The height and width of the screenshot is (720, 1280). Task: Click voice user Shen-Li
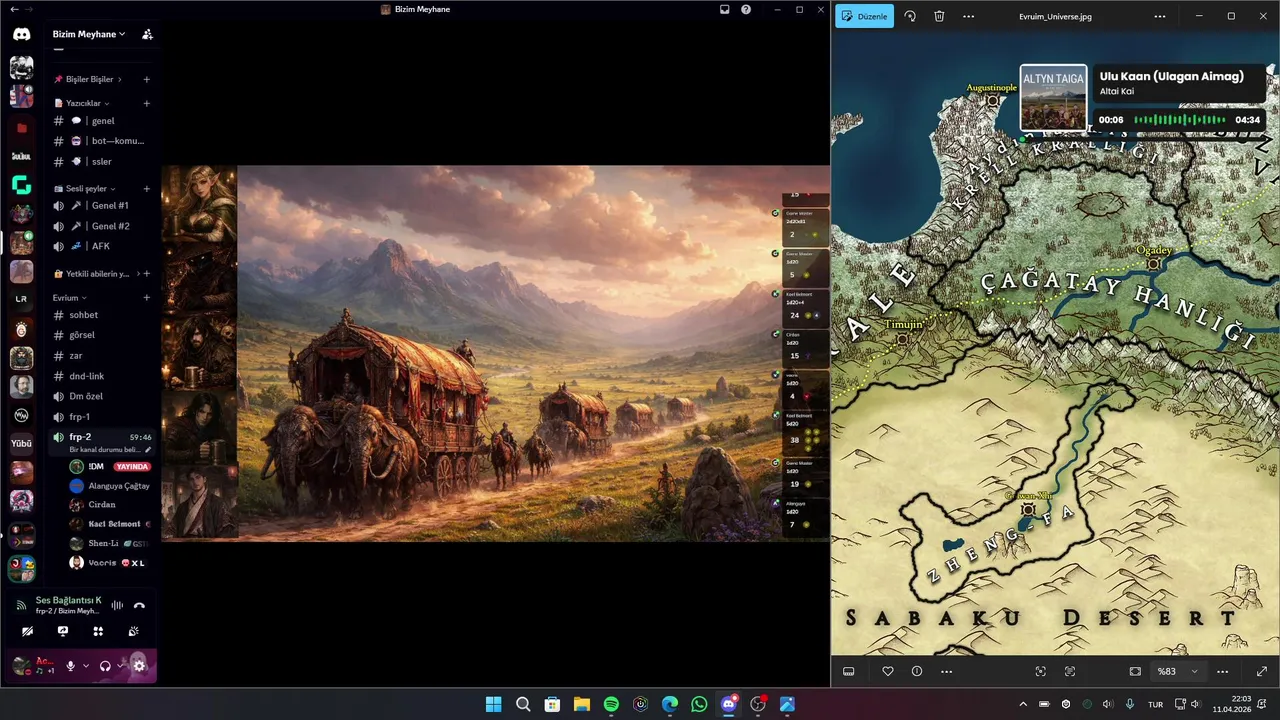point(110,543)
